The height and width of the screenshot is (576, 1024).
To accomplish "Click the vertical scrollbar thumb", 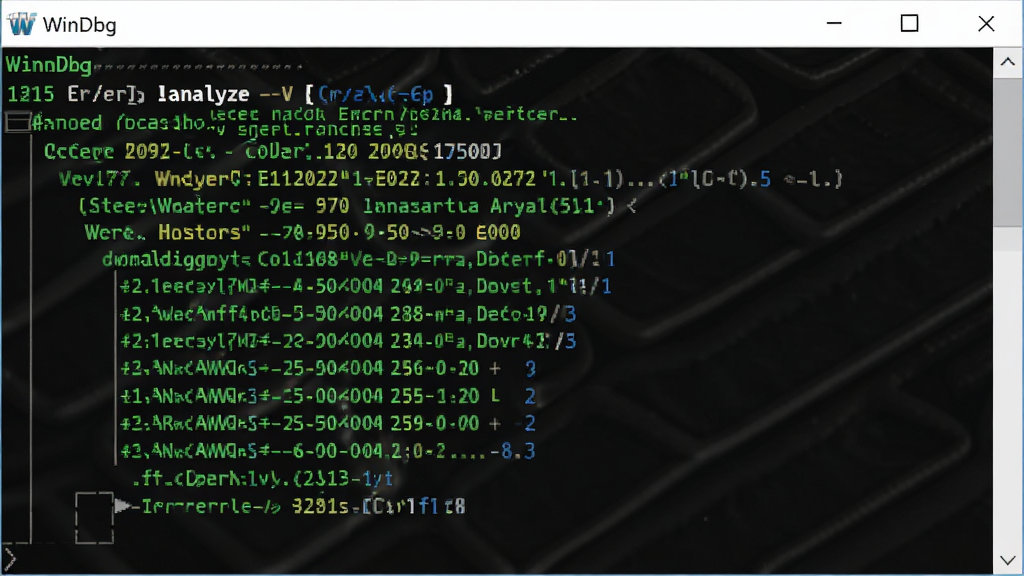I will [1008, 153].
